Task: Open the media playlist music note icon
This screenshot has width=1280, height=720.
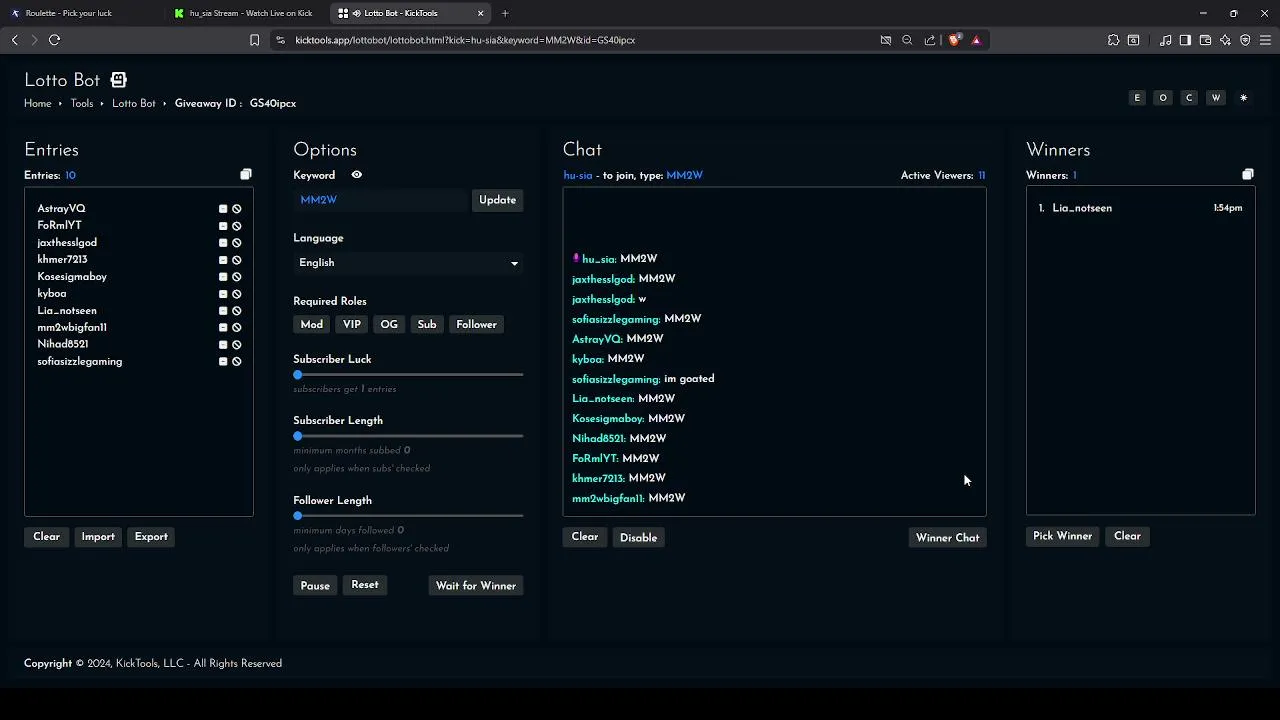Action: [x=1166, y=40]
